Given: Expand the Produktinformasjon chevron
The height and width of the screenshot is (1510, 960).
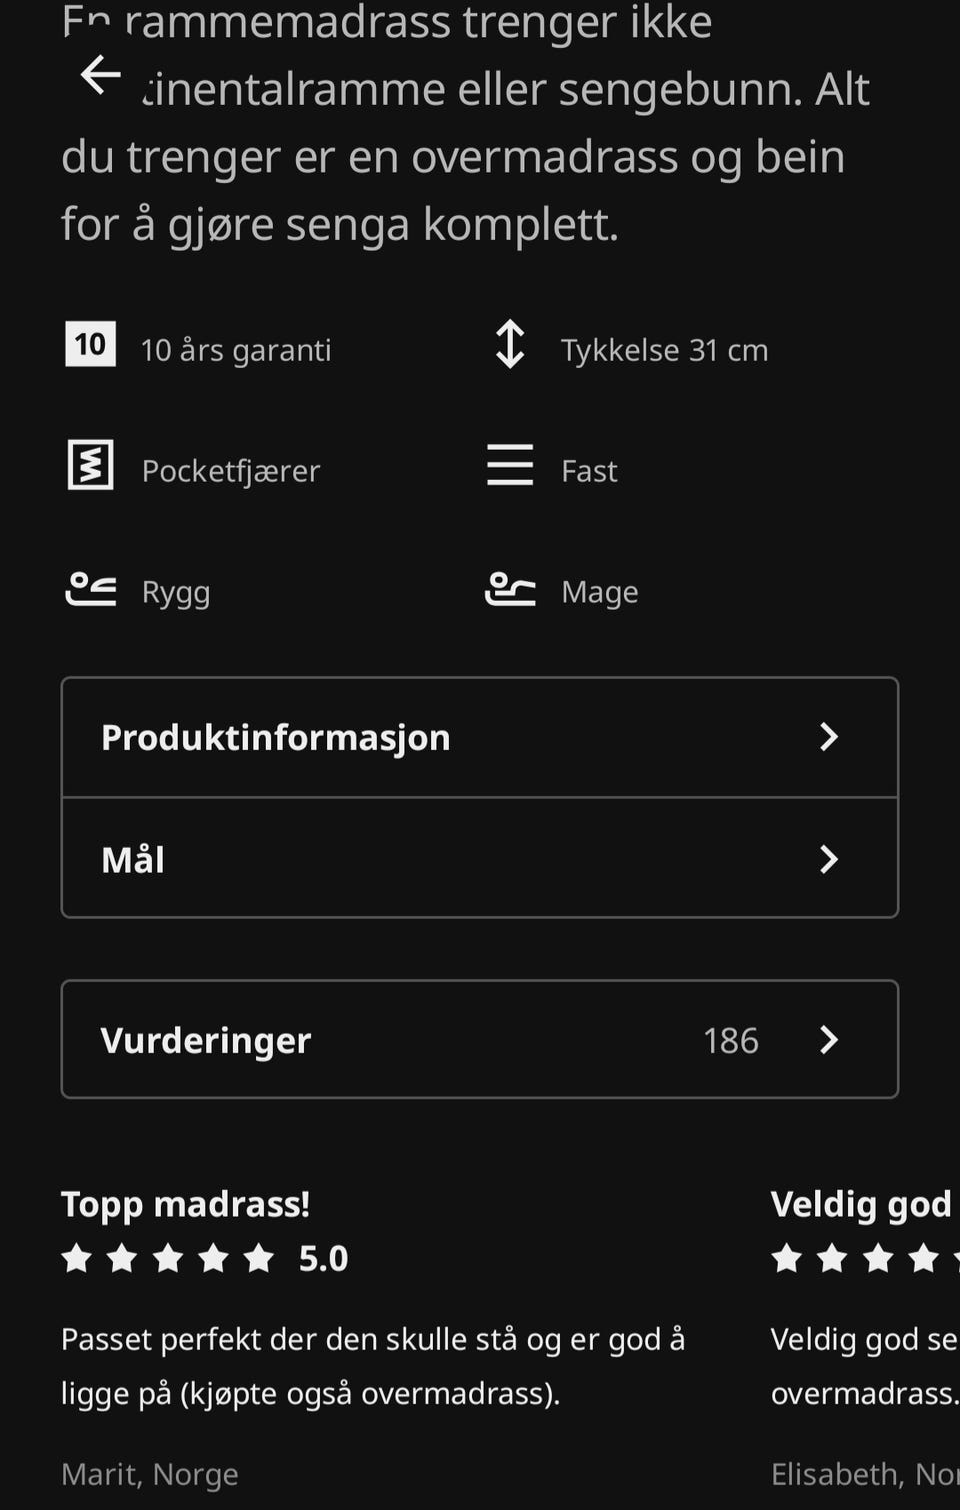Looking at the screenshot, I should (829, 737).
